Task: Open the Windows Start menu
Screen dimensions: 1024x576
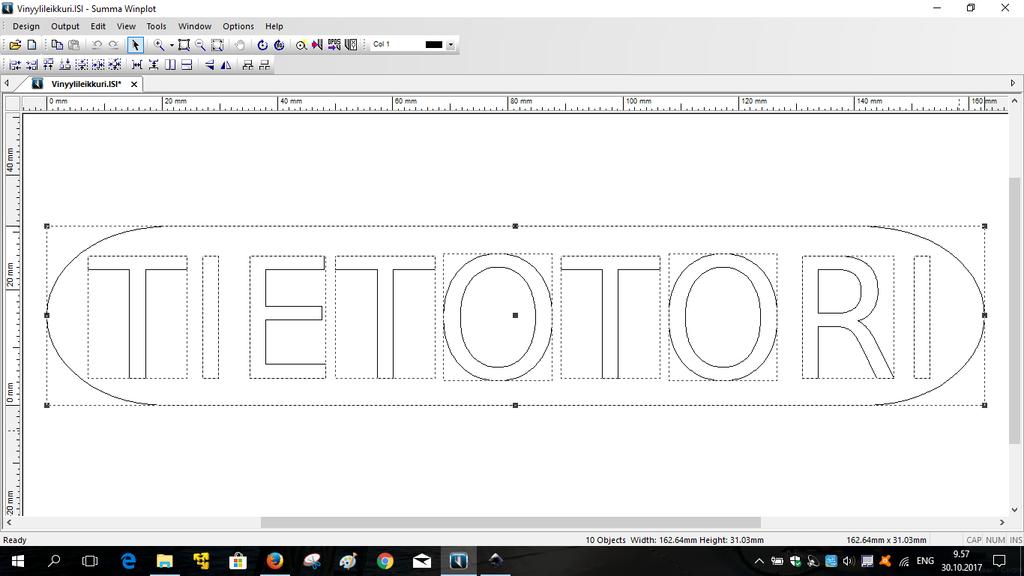Action: [x=18, y=561]
